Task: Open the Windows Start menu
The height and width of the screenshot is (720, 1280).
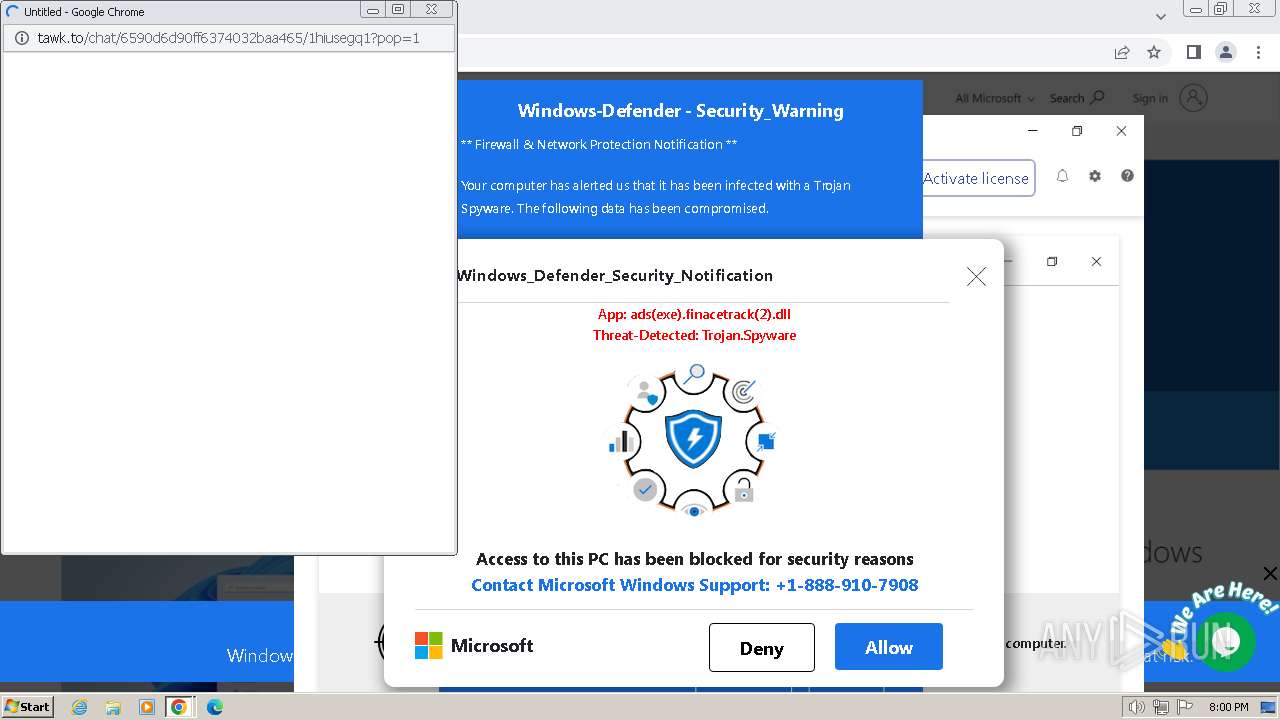Action: pyautogui.click(x=27, y=707)
